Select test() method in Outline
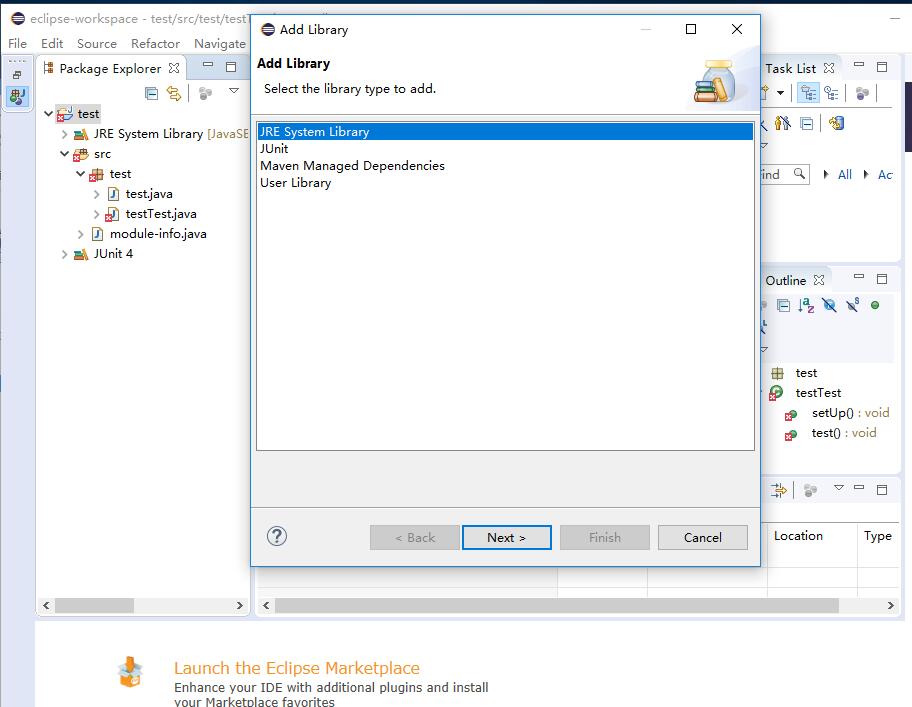Screen dimensions: 912x707 [843, 433]
